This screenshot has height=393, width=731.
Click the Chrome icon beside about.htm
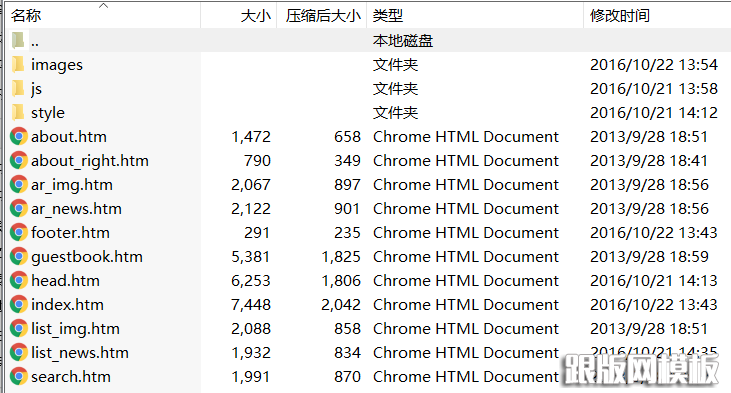(x=19, y=137)
